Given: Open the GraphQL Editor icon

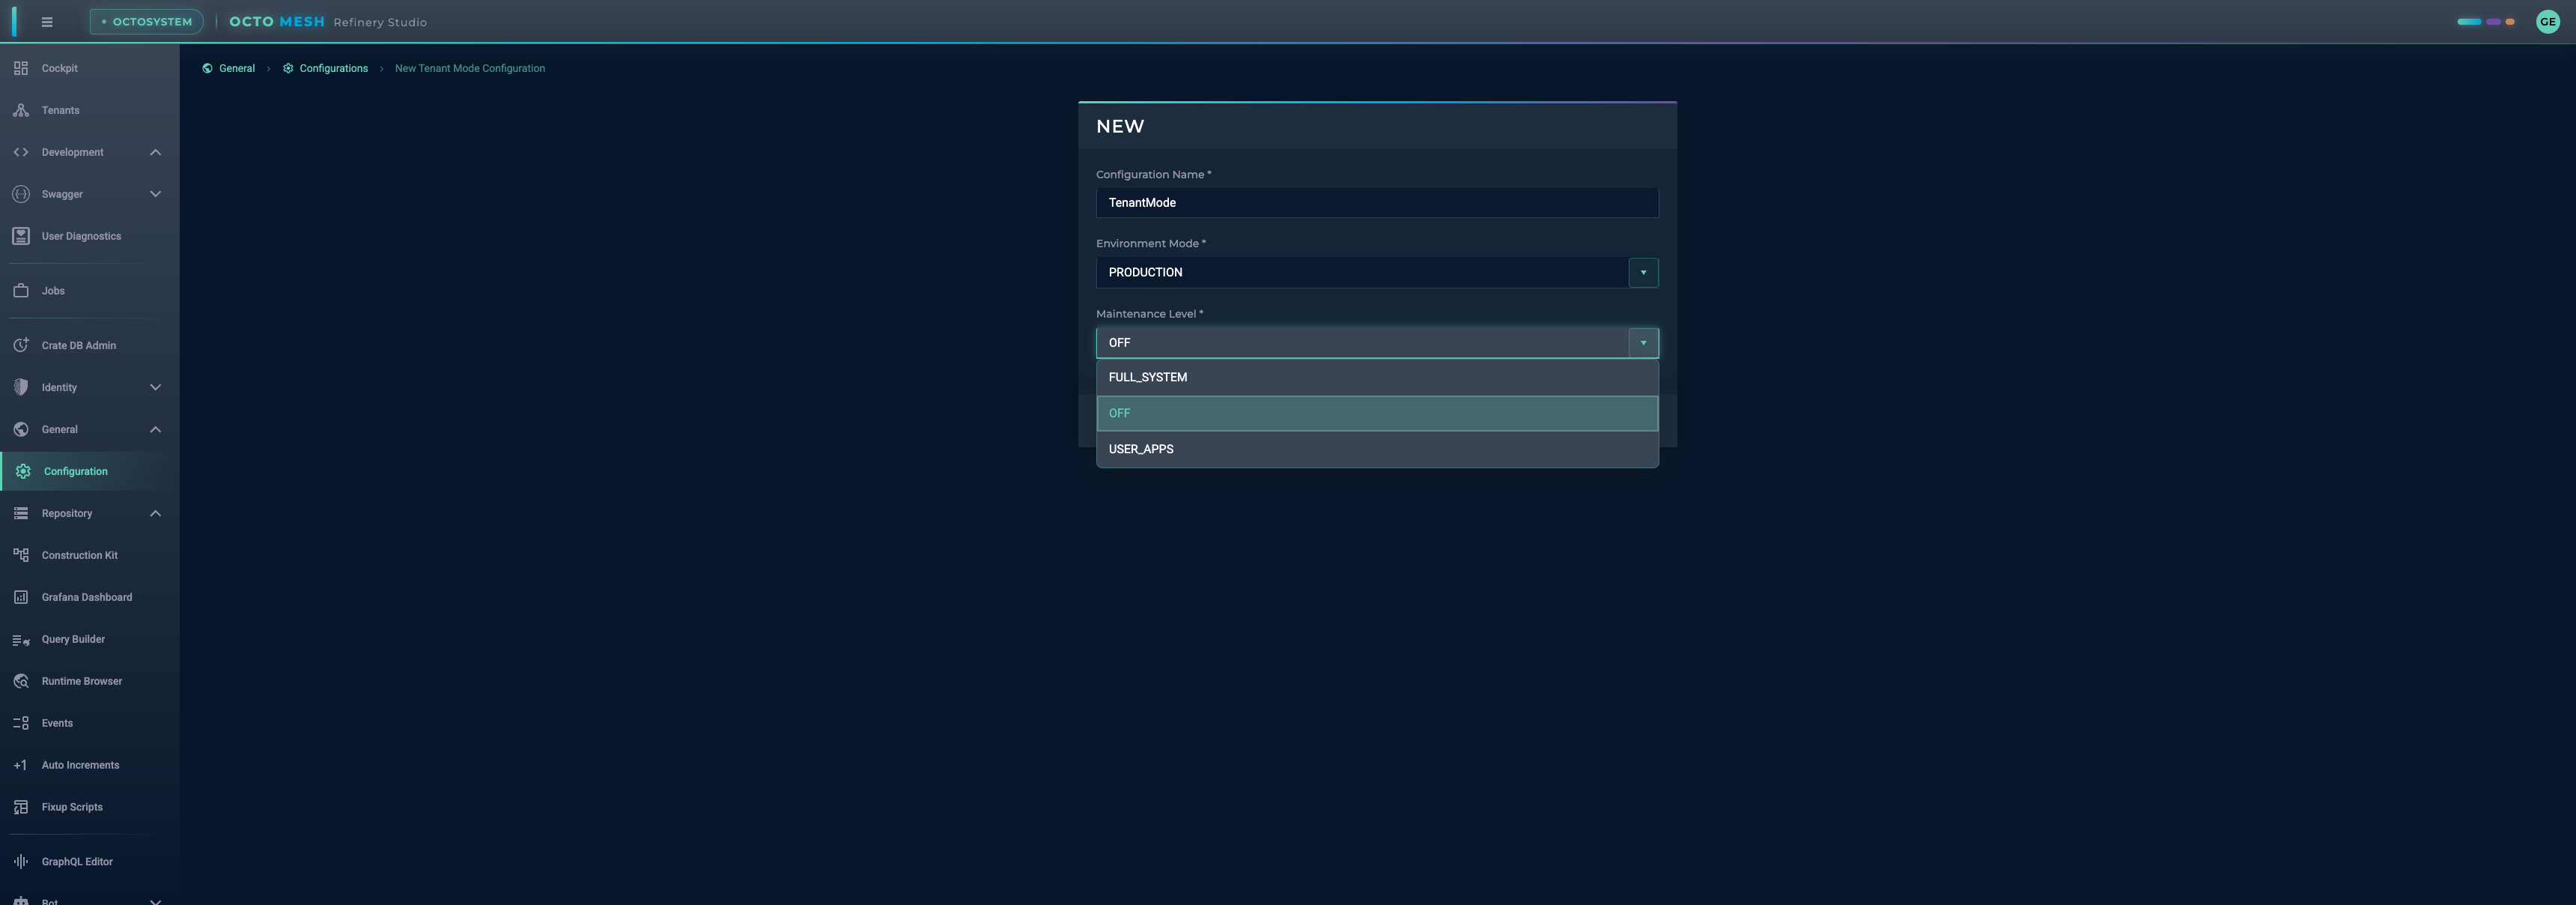Looking at the screenshot, I should point(21,861).
